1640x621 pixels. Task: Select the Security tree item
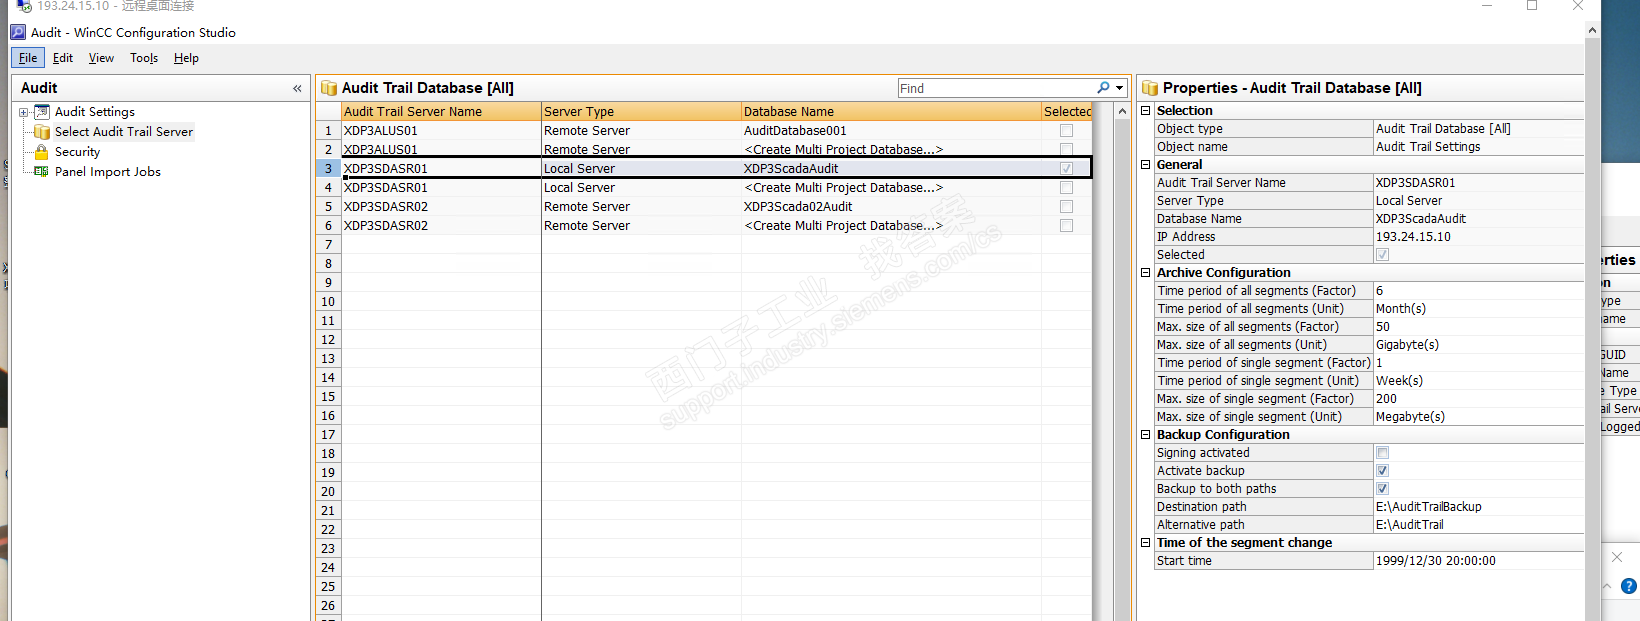[x=77, y=152]
